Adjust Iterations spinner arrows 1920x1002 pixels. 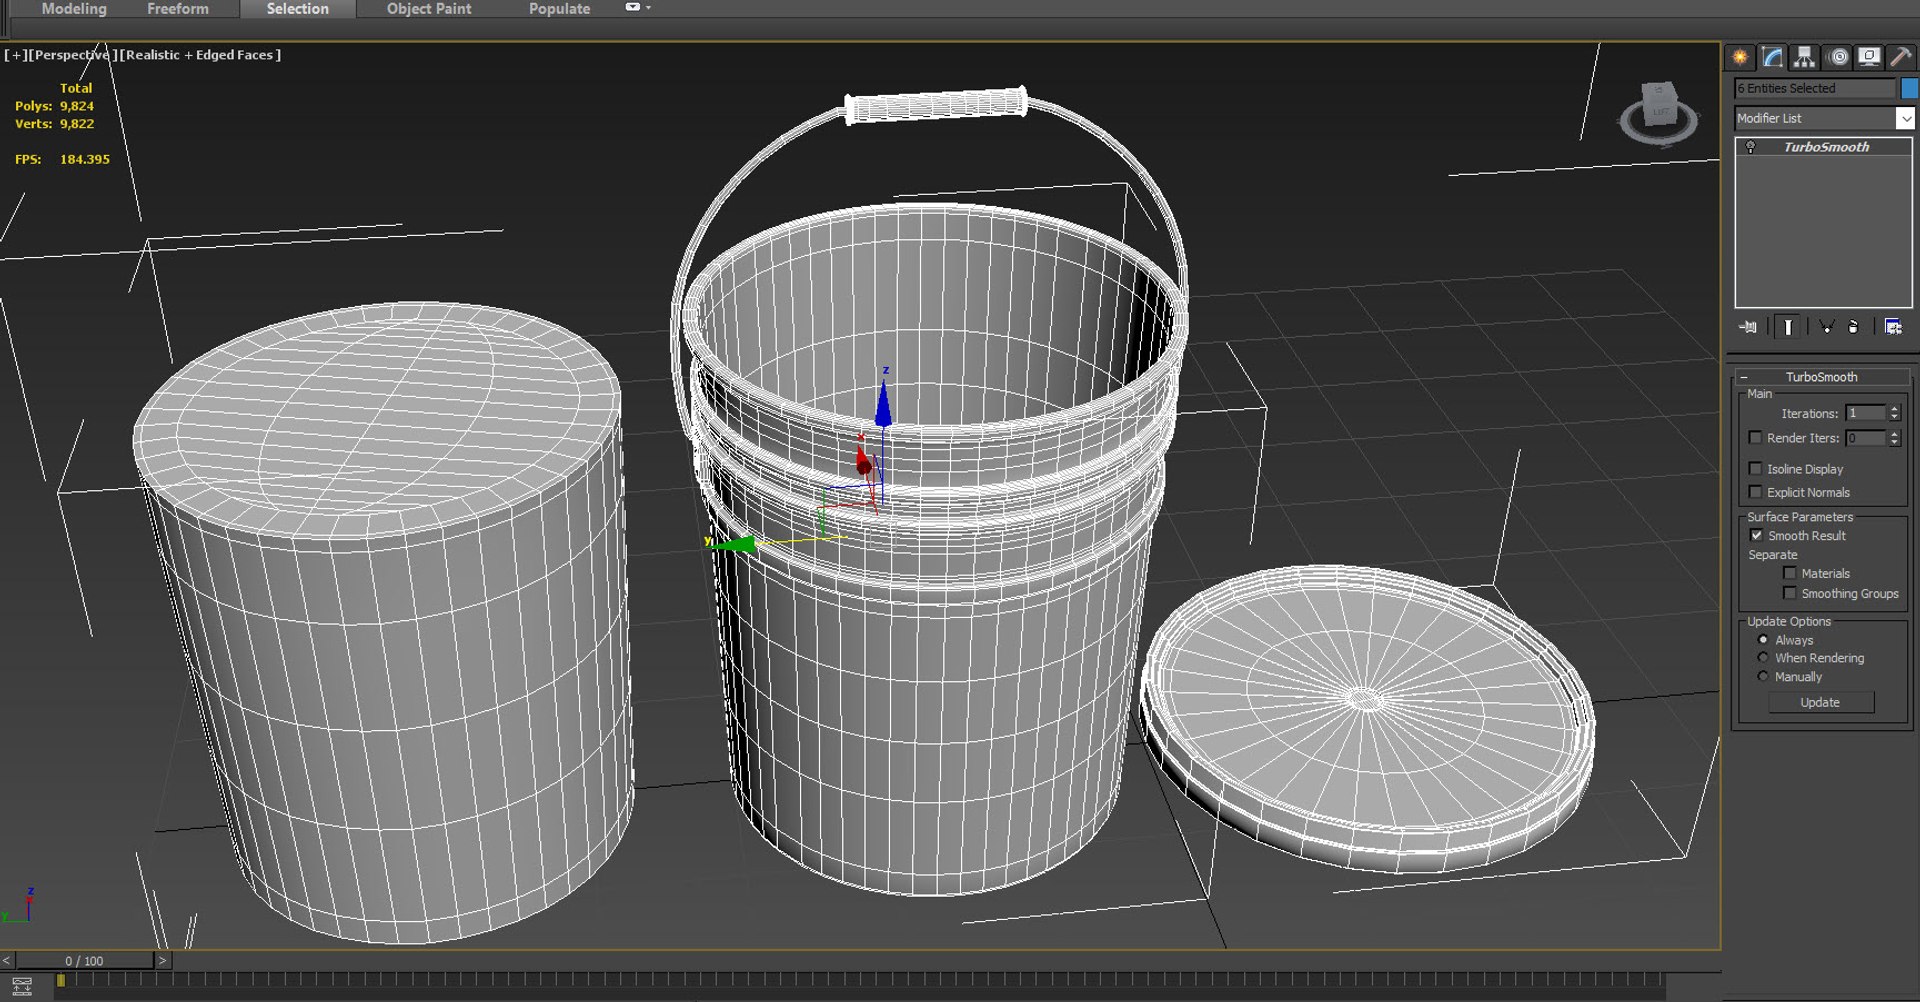click(1894, 413)
